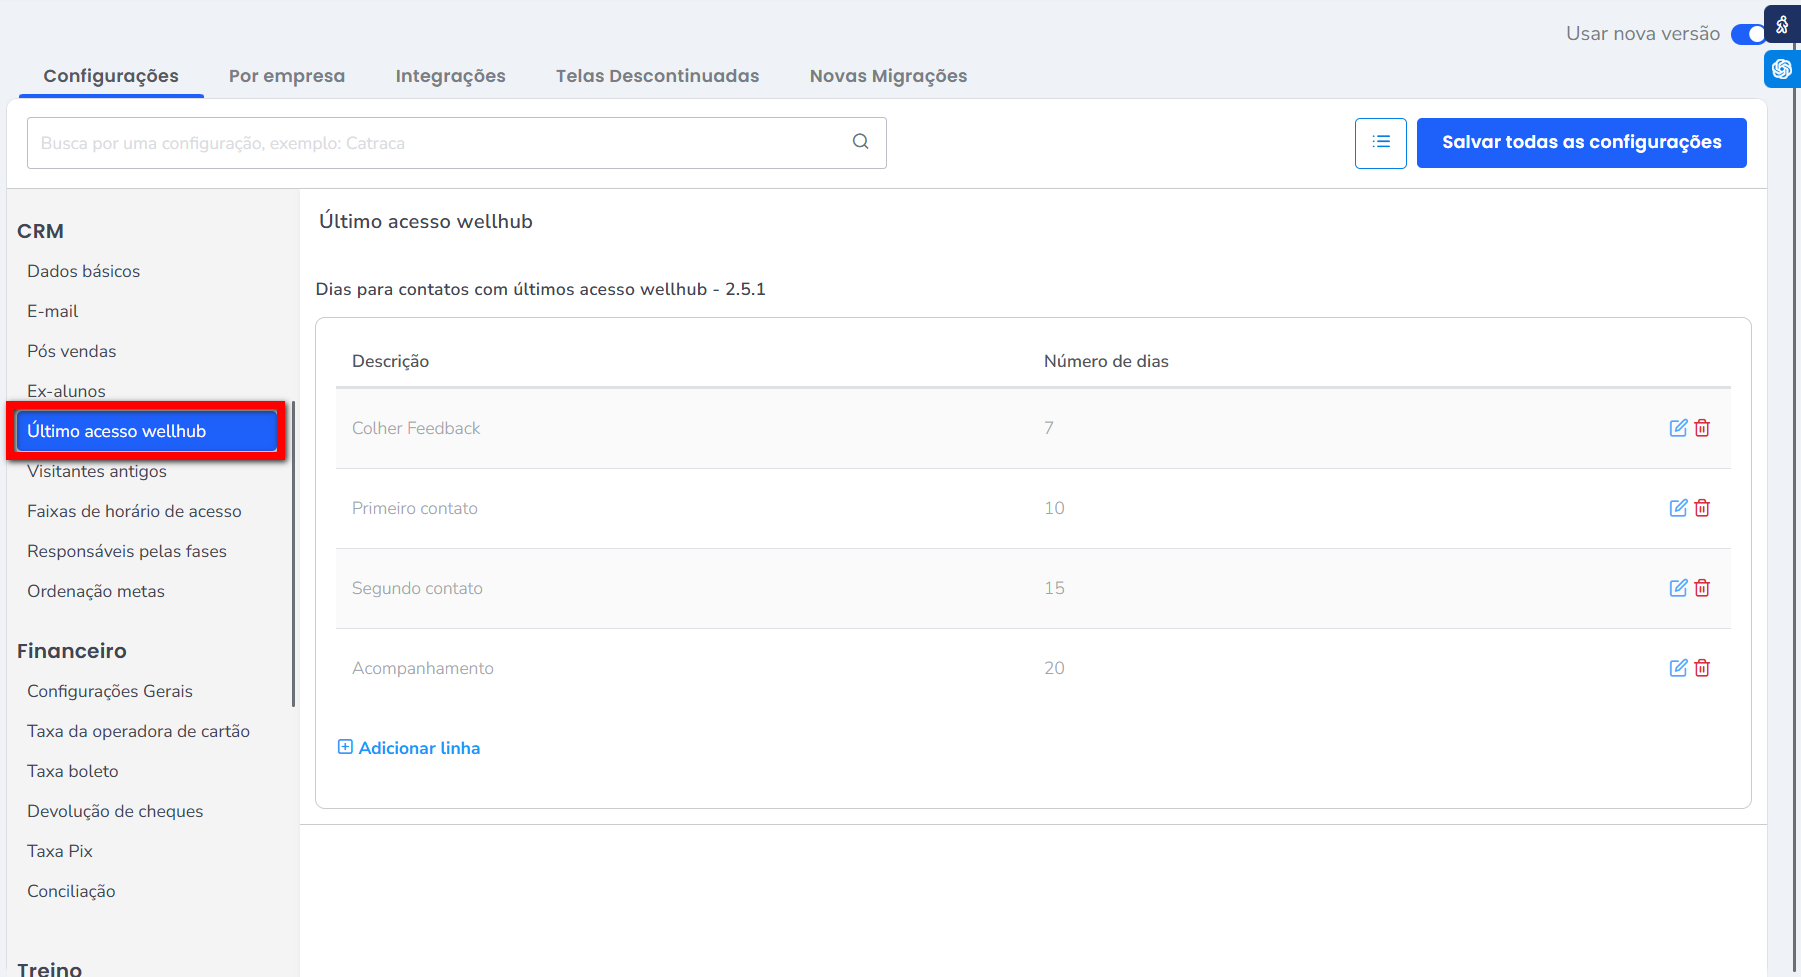The image size is (1801, 977).
Task: Delete the Acompanhamento row
Action: pyautogui.click(x=1702, y=668)
